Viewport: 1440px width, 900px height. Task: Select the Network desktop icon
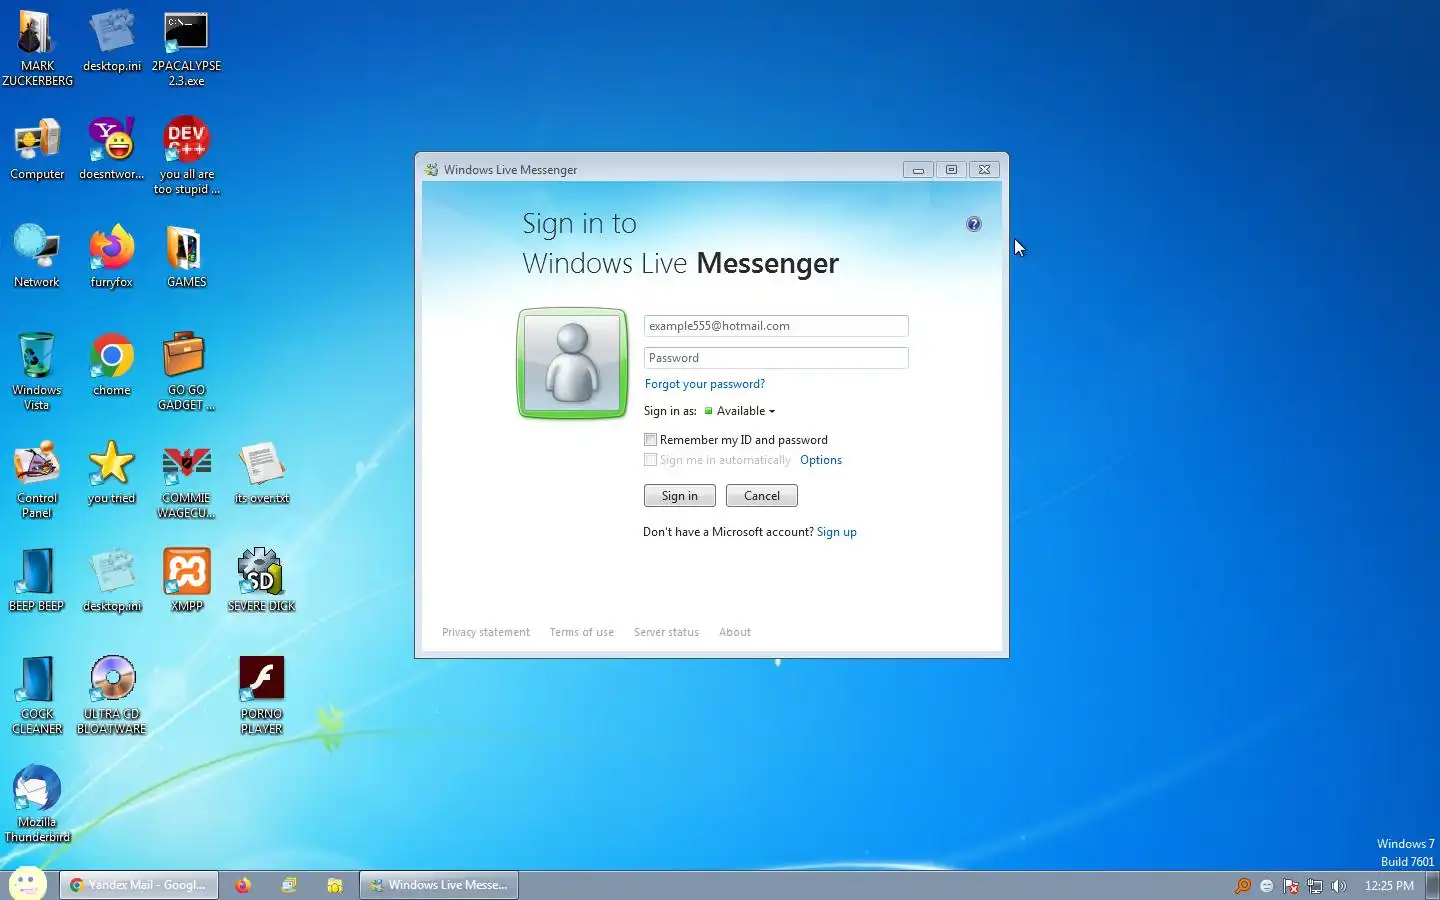37,257
